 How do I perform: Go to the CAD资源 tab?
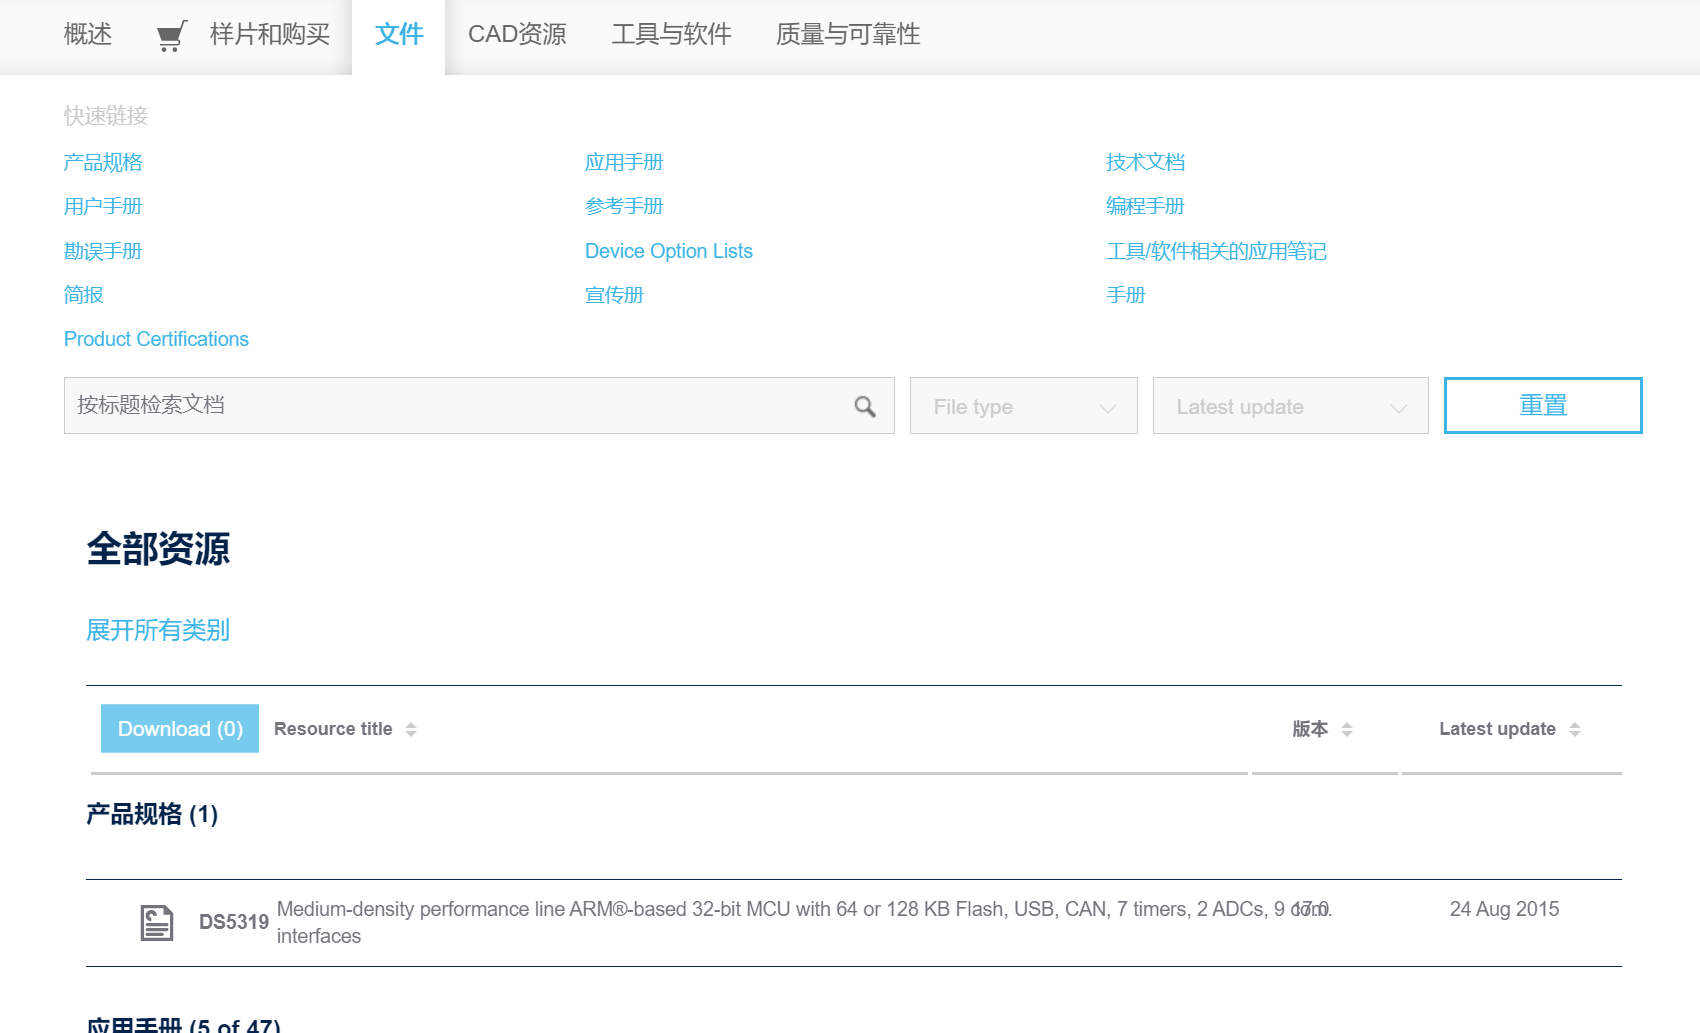click(x=517, y=35)
